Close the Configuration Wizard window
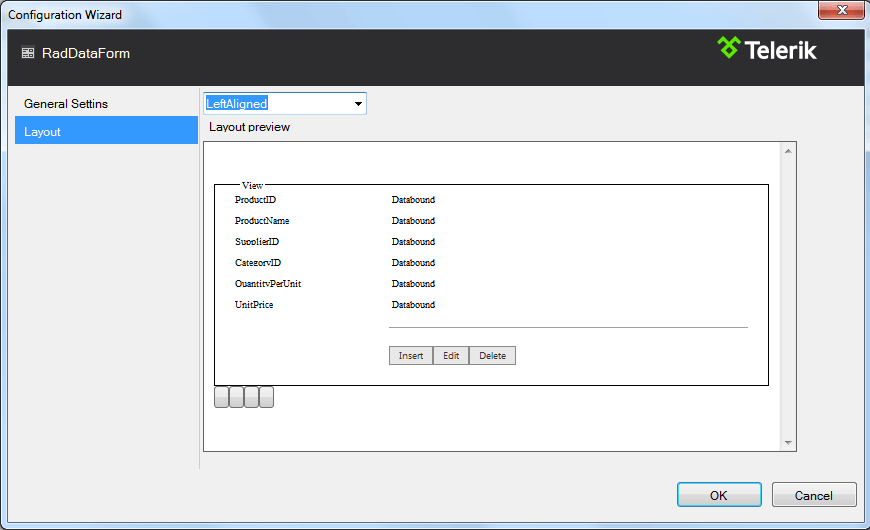This screenshot has width=870, height=530. [x=842, y=9]
